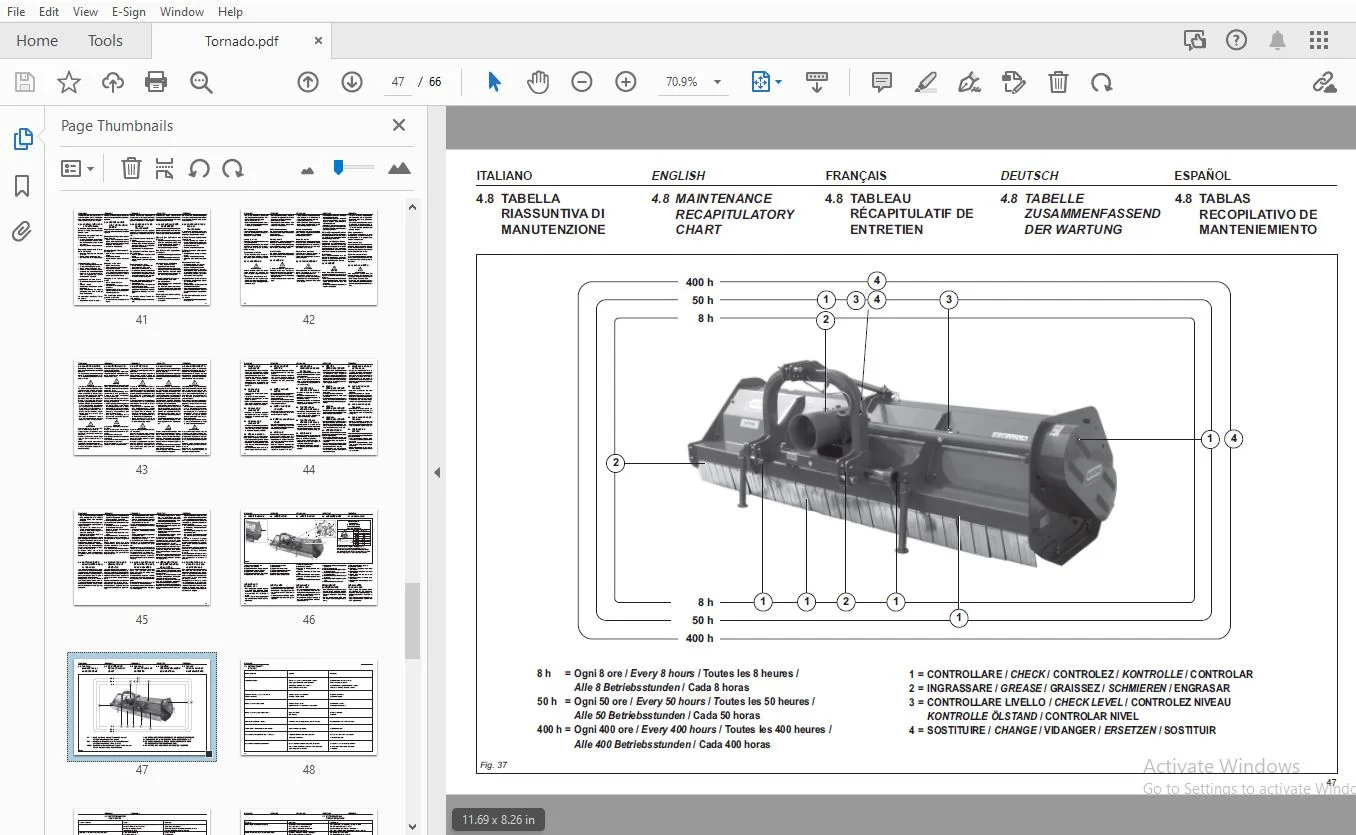Open the Bookmarks sidebar panel
Viewport: 1356px width, 835px height.
[22, 186]
